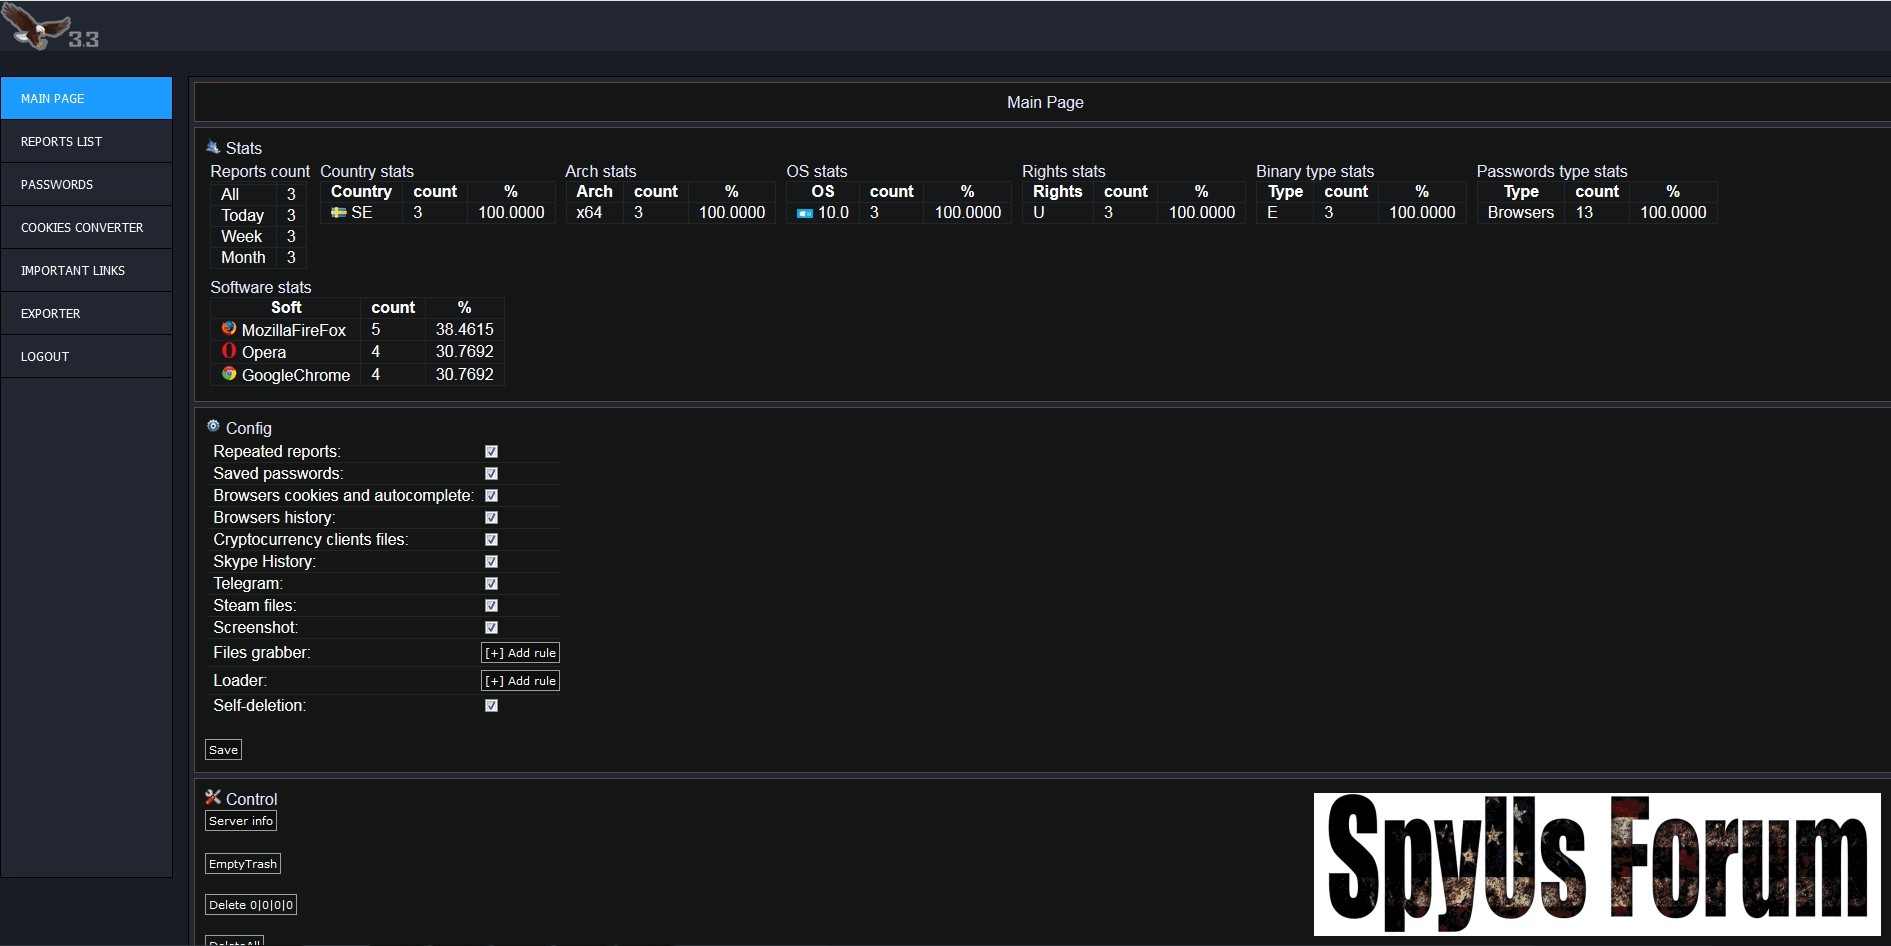Open the Cookies Converter page
The height and width of the screenshot is (946, 1891).
(86, 228)
